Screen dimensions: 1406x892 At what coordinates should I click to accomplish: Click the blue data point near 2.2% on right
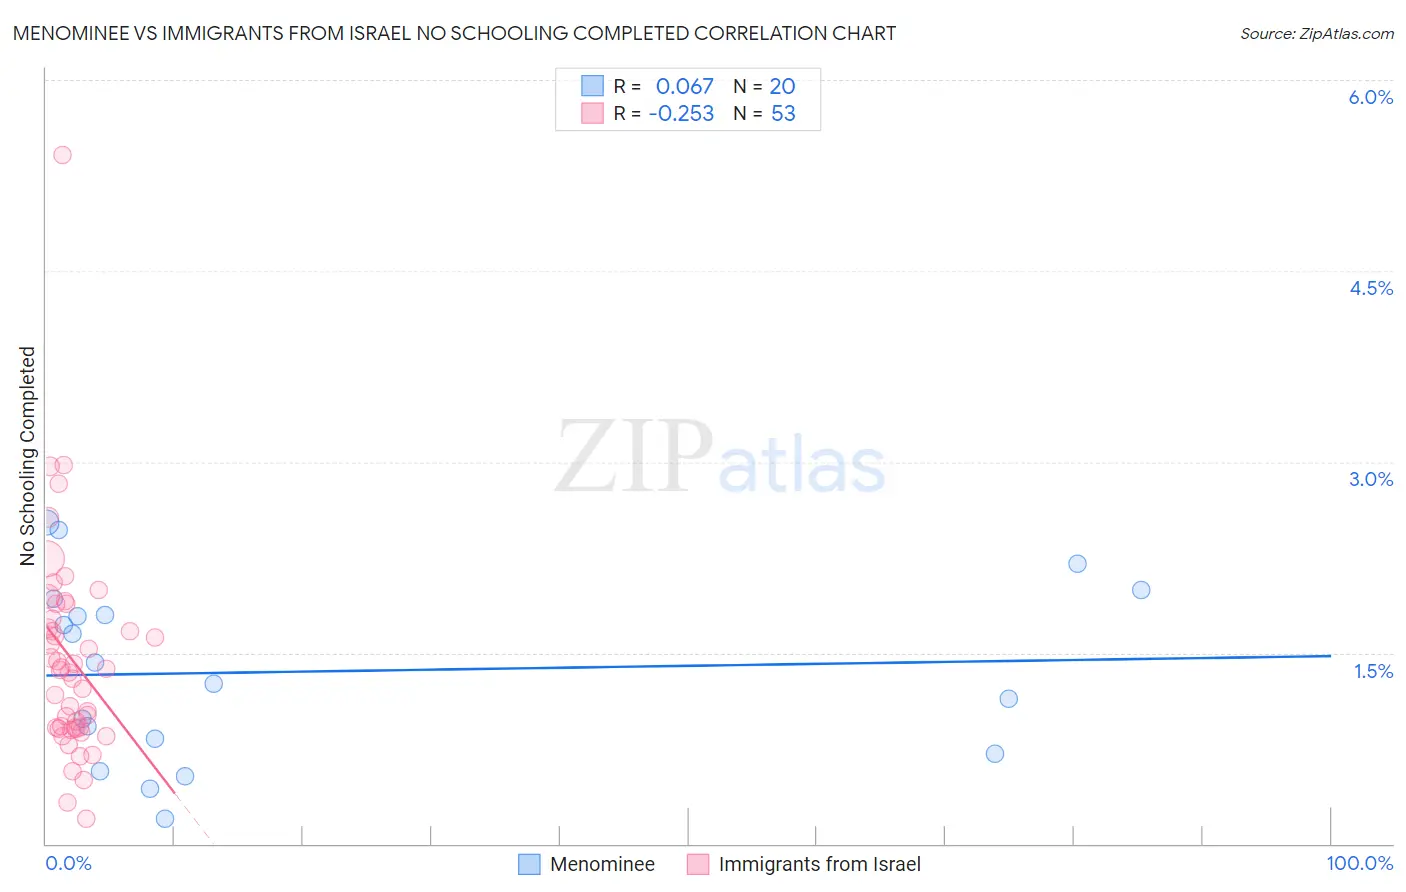click(1077, 564)
